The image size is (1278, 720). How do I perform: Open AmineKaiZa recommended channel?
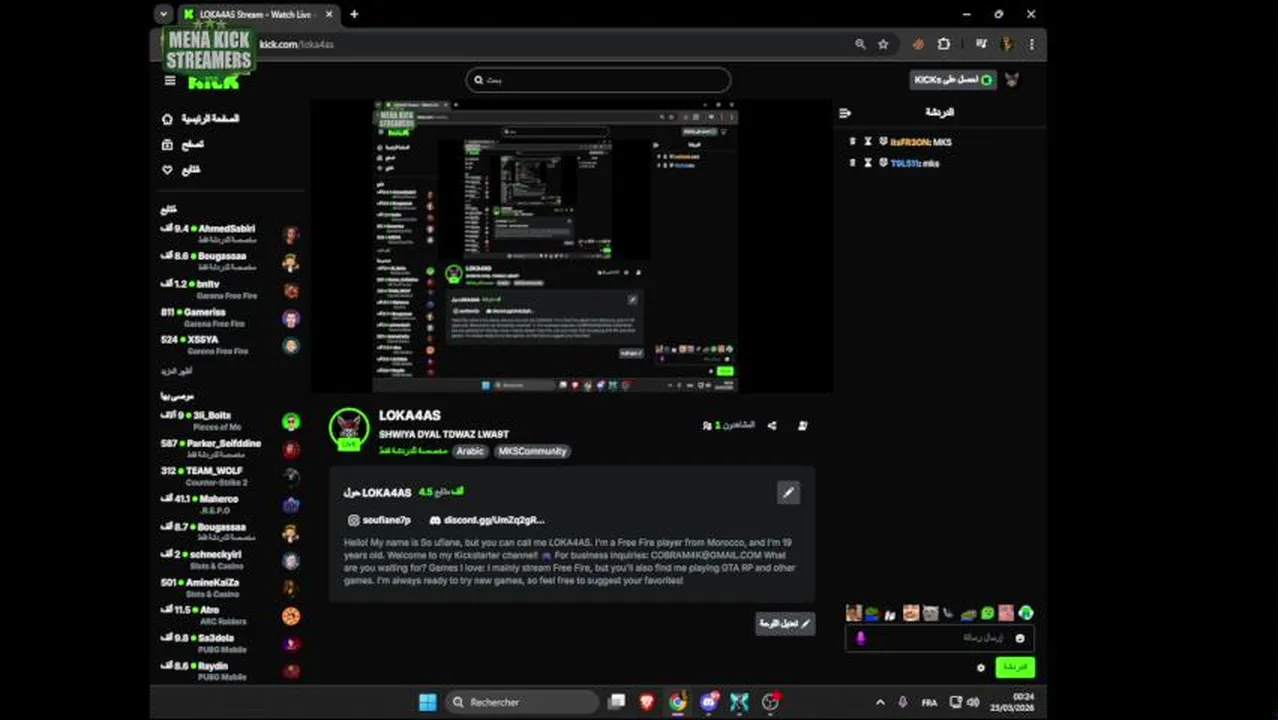(x=230, y=588)
